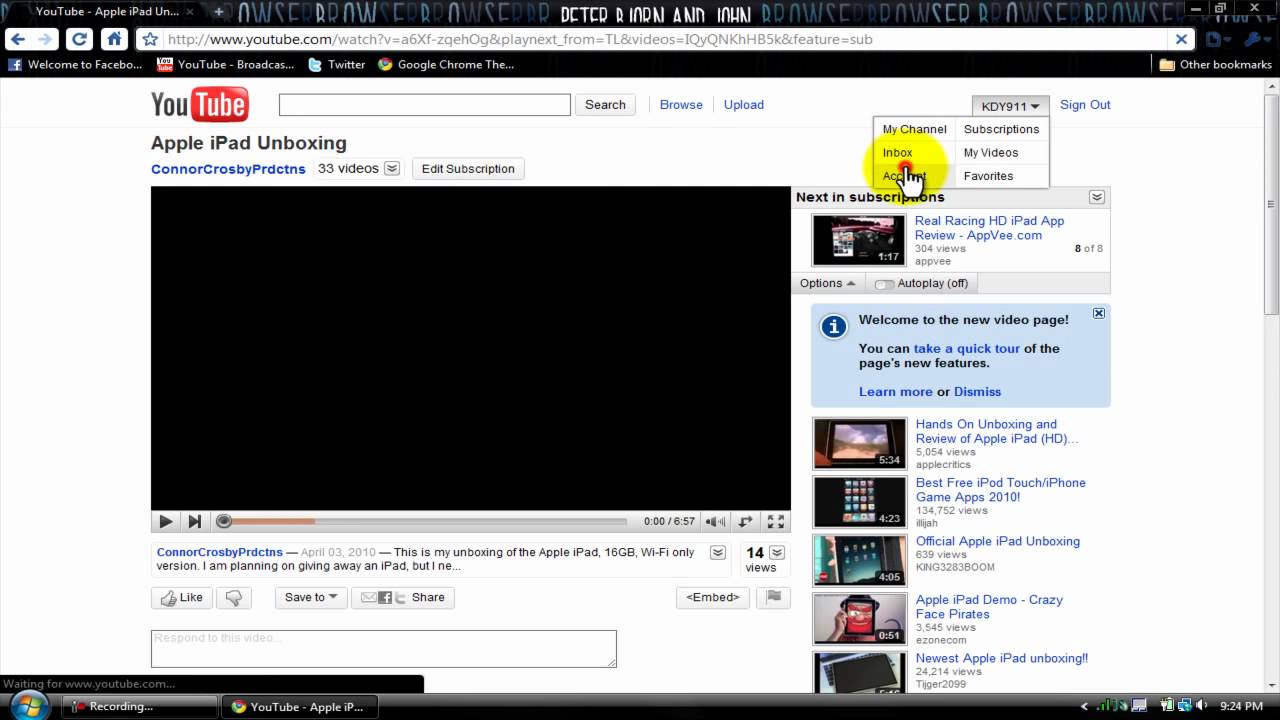
Task: Bookmark the page with the star icon
Action: pos(150,40)
